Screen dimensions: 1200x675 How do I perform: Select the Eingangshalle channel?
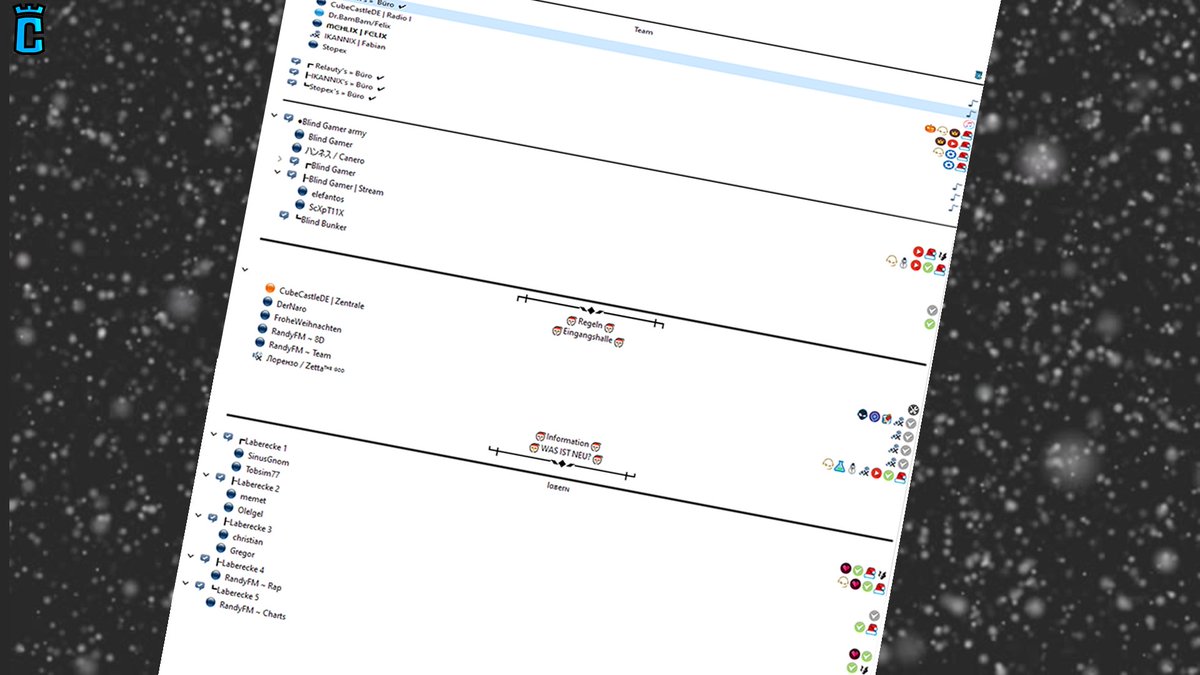pyautogui.click(x=588, y=338)
